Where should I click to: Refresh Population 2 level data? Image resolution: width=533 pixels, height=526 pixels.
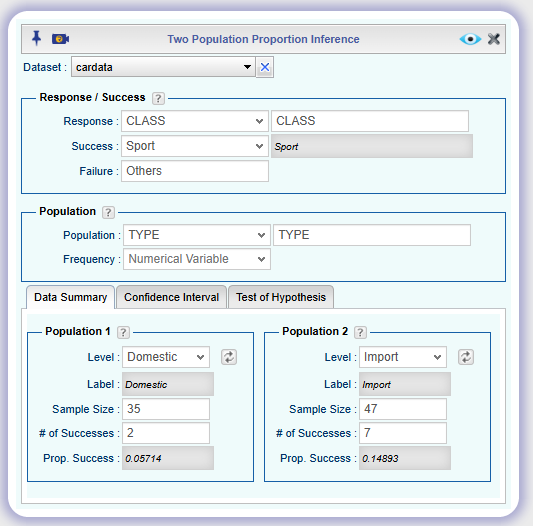[466, 357]
